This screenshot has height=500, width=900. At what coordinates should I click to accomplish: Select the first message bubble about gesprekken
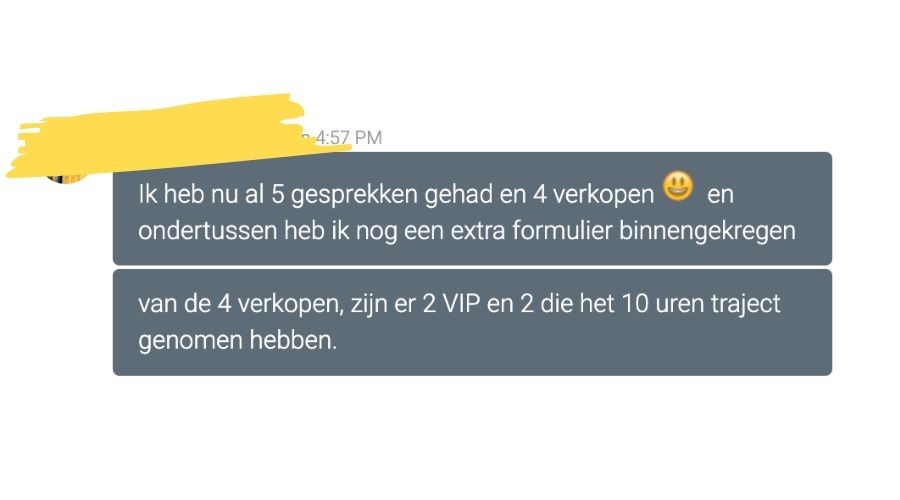click(472, 208)
